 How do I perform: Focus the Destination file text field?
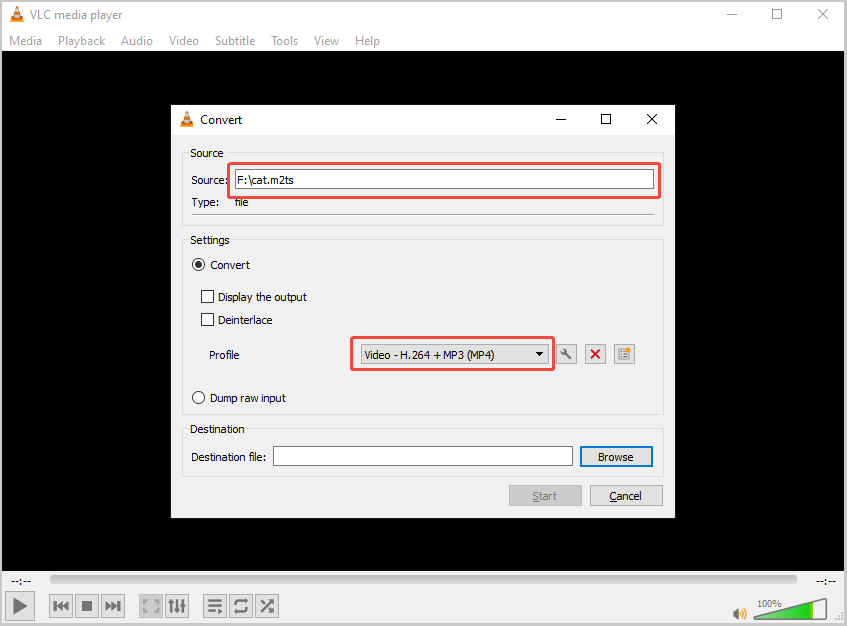[x=422, y=456]
